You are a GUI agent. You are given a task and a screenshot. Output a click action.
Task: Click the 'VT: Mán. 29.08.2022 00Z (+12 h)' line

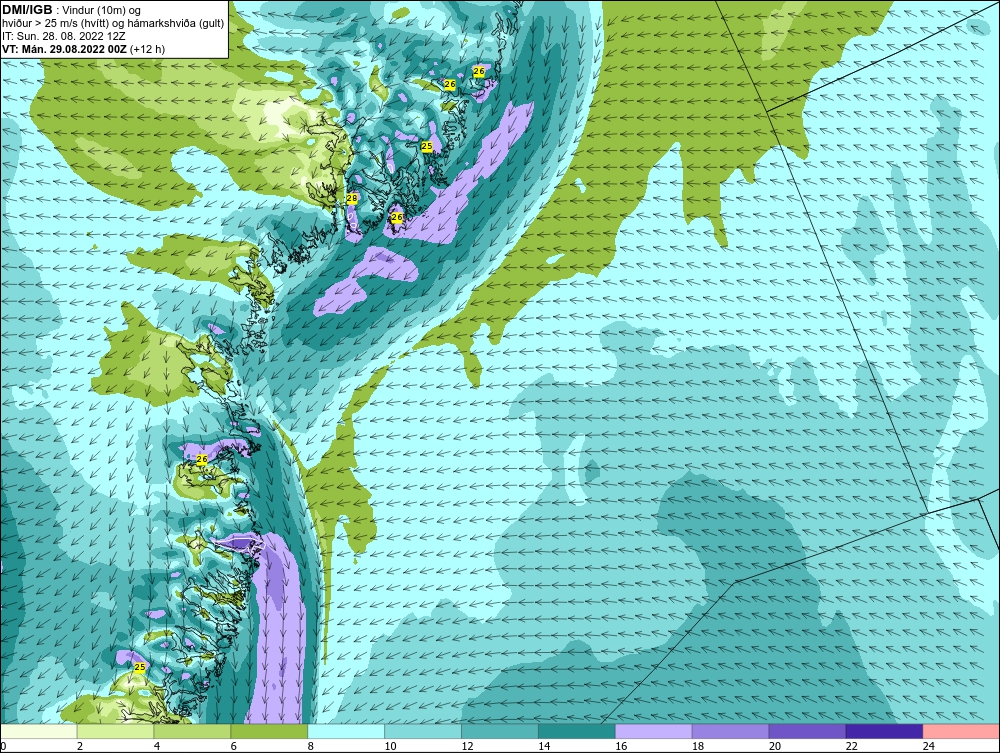84,49
